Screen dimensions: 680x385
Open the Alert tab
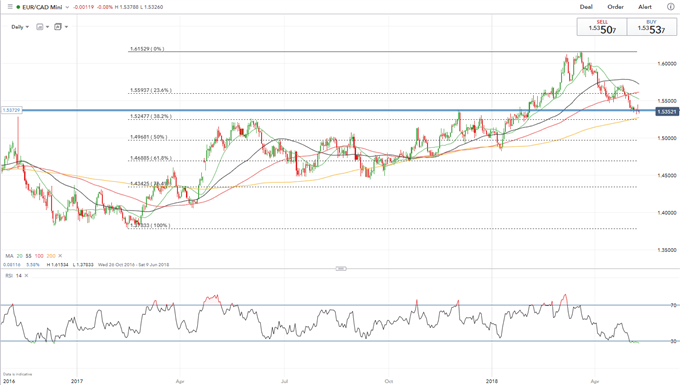pos(645,7)
